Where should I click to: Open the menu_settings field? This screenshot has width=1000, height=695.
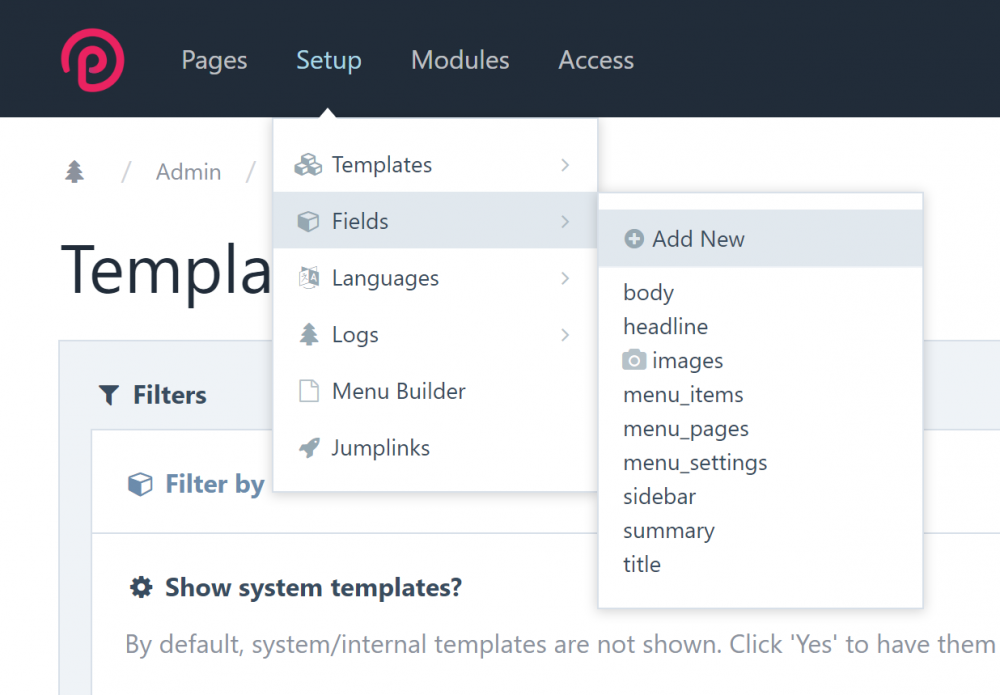[x=695, y=463]
